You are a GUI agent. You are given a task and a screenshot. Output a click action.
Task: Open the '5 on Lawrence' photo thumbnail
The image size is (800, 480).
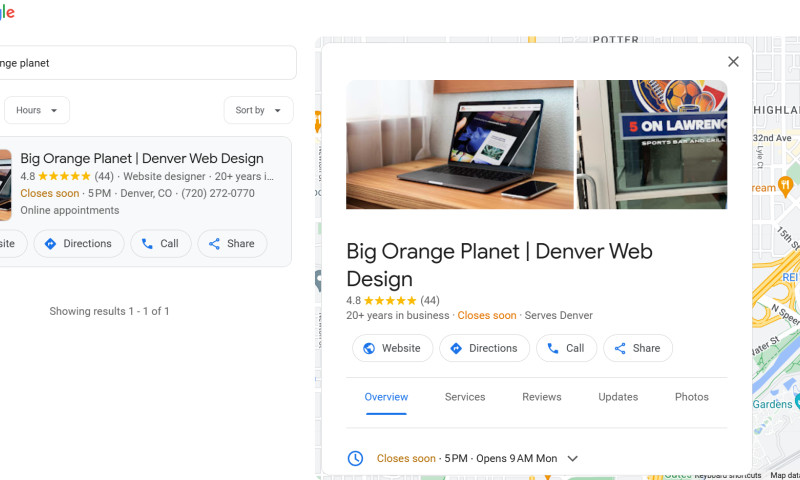tap(652, 144)
